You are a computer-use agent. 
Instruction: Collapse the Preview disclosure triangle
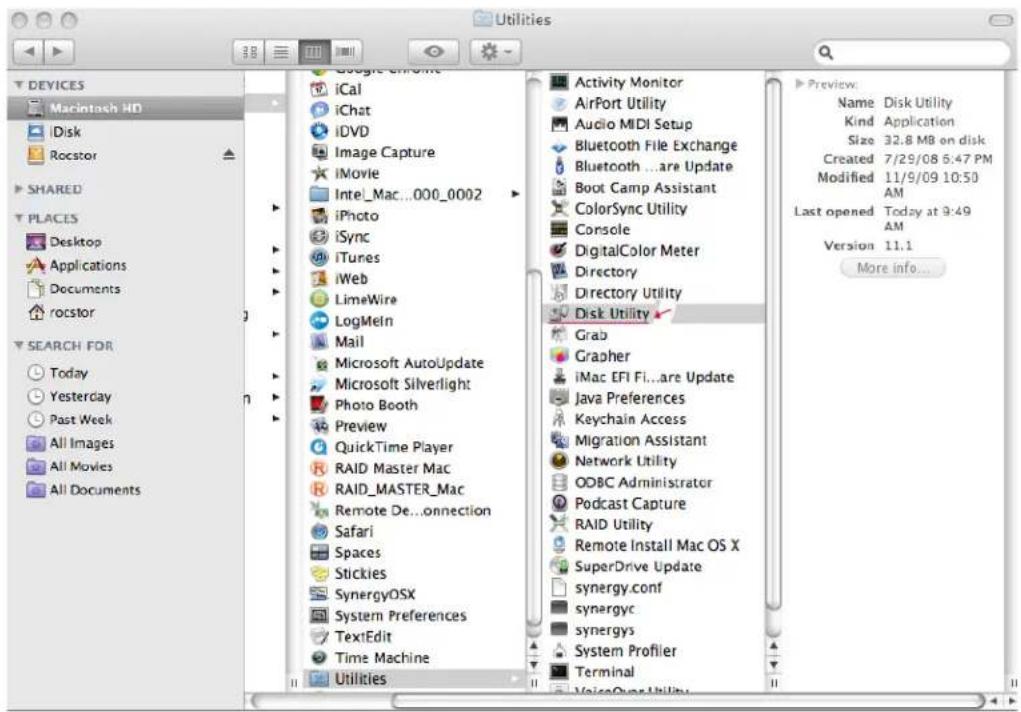799,83
